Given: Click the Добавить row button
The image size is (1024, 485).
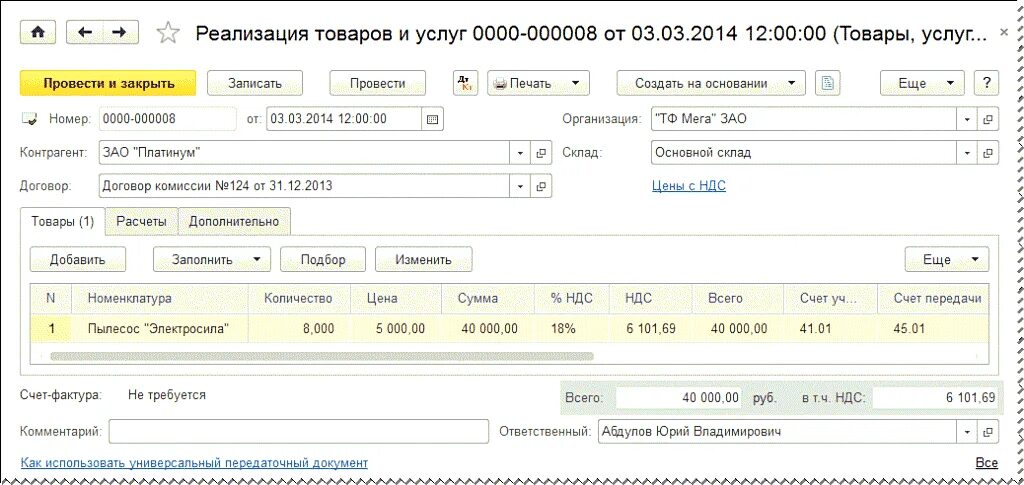Looking at the screenshot, I should tap(78, 259).
